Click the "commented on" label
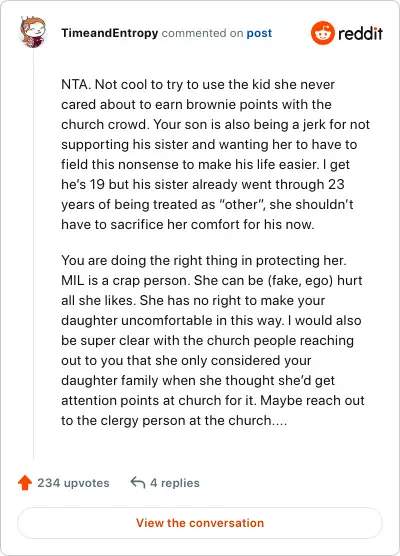 point(202,33)
